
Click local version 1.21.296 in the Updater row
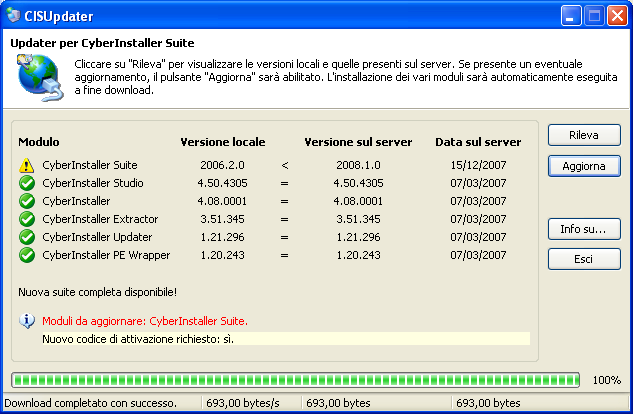click(x=222, y=237)
